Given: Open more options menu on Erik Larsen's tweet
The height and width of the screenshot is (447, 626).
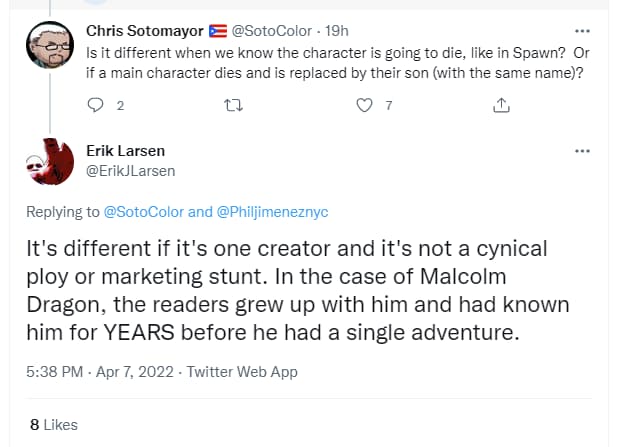Looking at the screenshot, I should click(582, 151).
